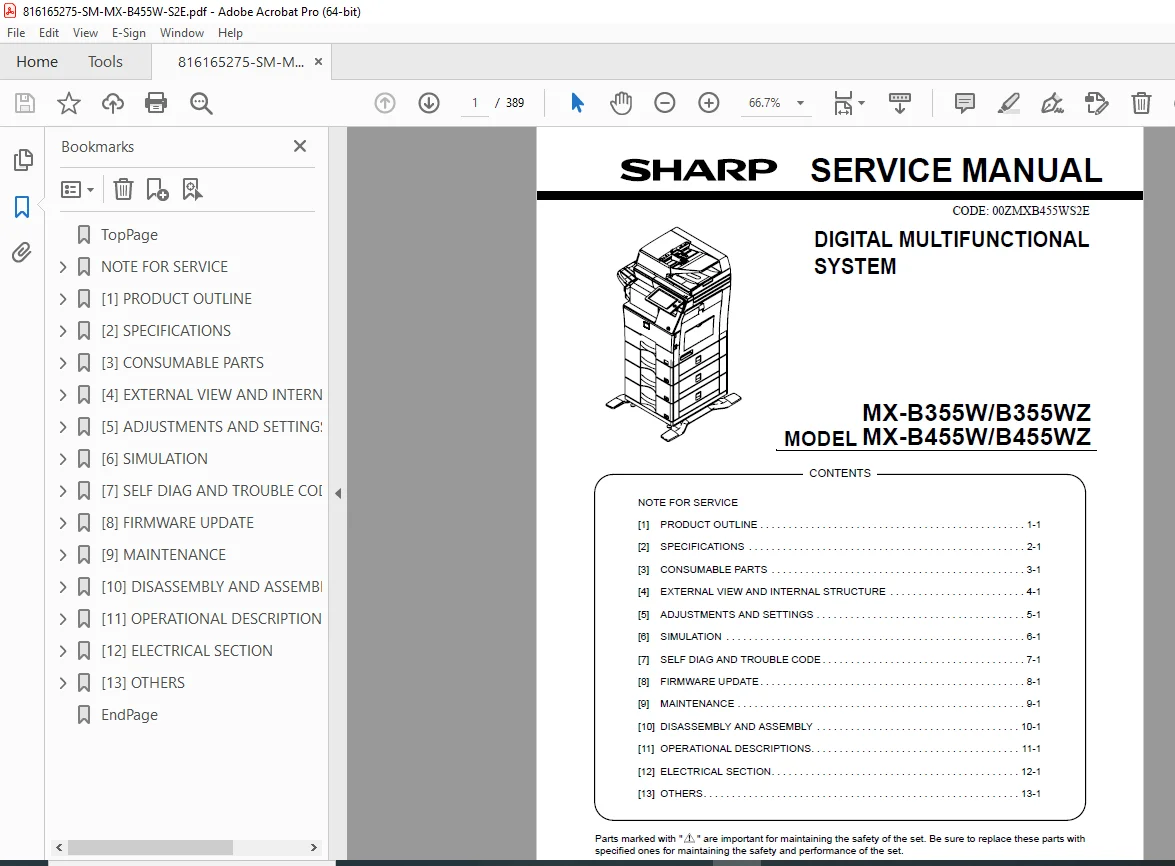Open the E-Sign menu
1175x866 pixels.
129,33
